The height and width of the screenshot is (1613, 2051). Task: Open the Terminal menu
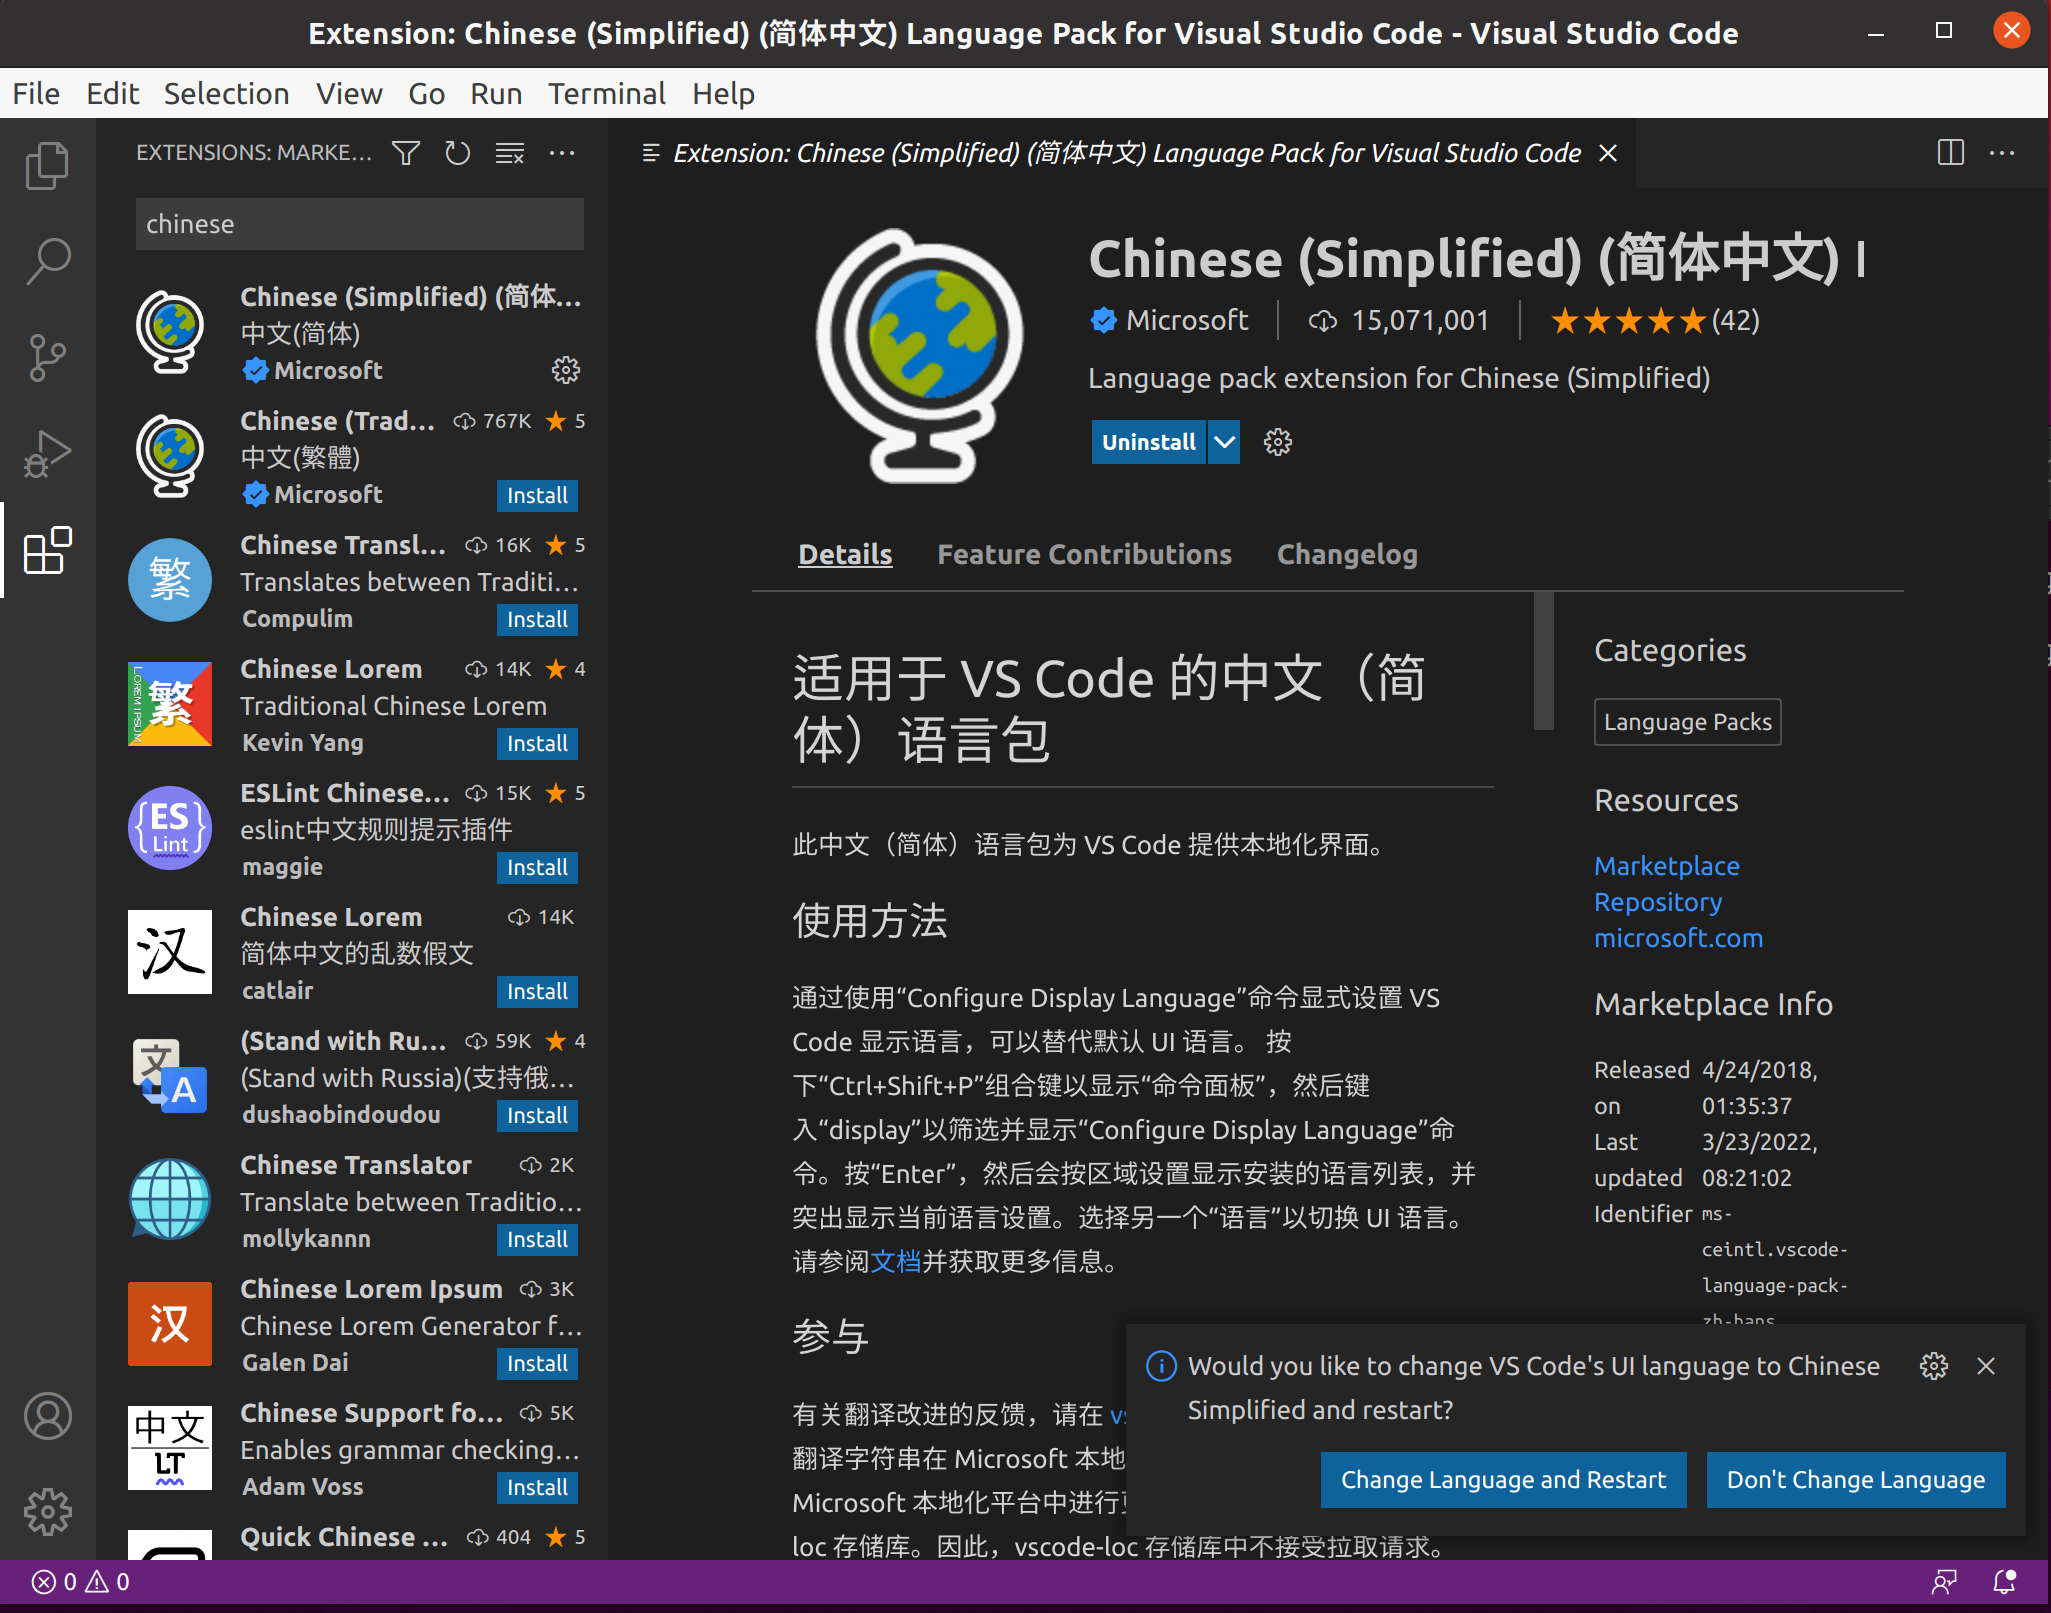click(606, 94)
